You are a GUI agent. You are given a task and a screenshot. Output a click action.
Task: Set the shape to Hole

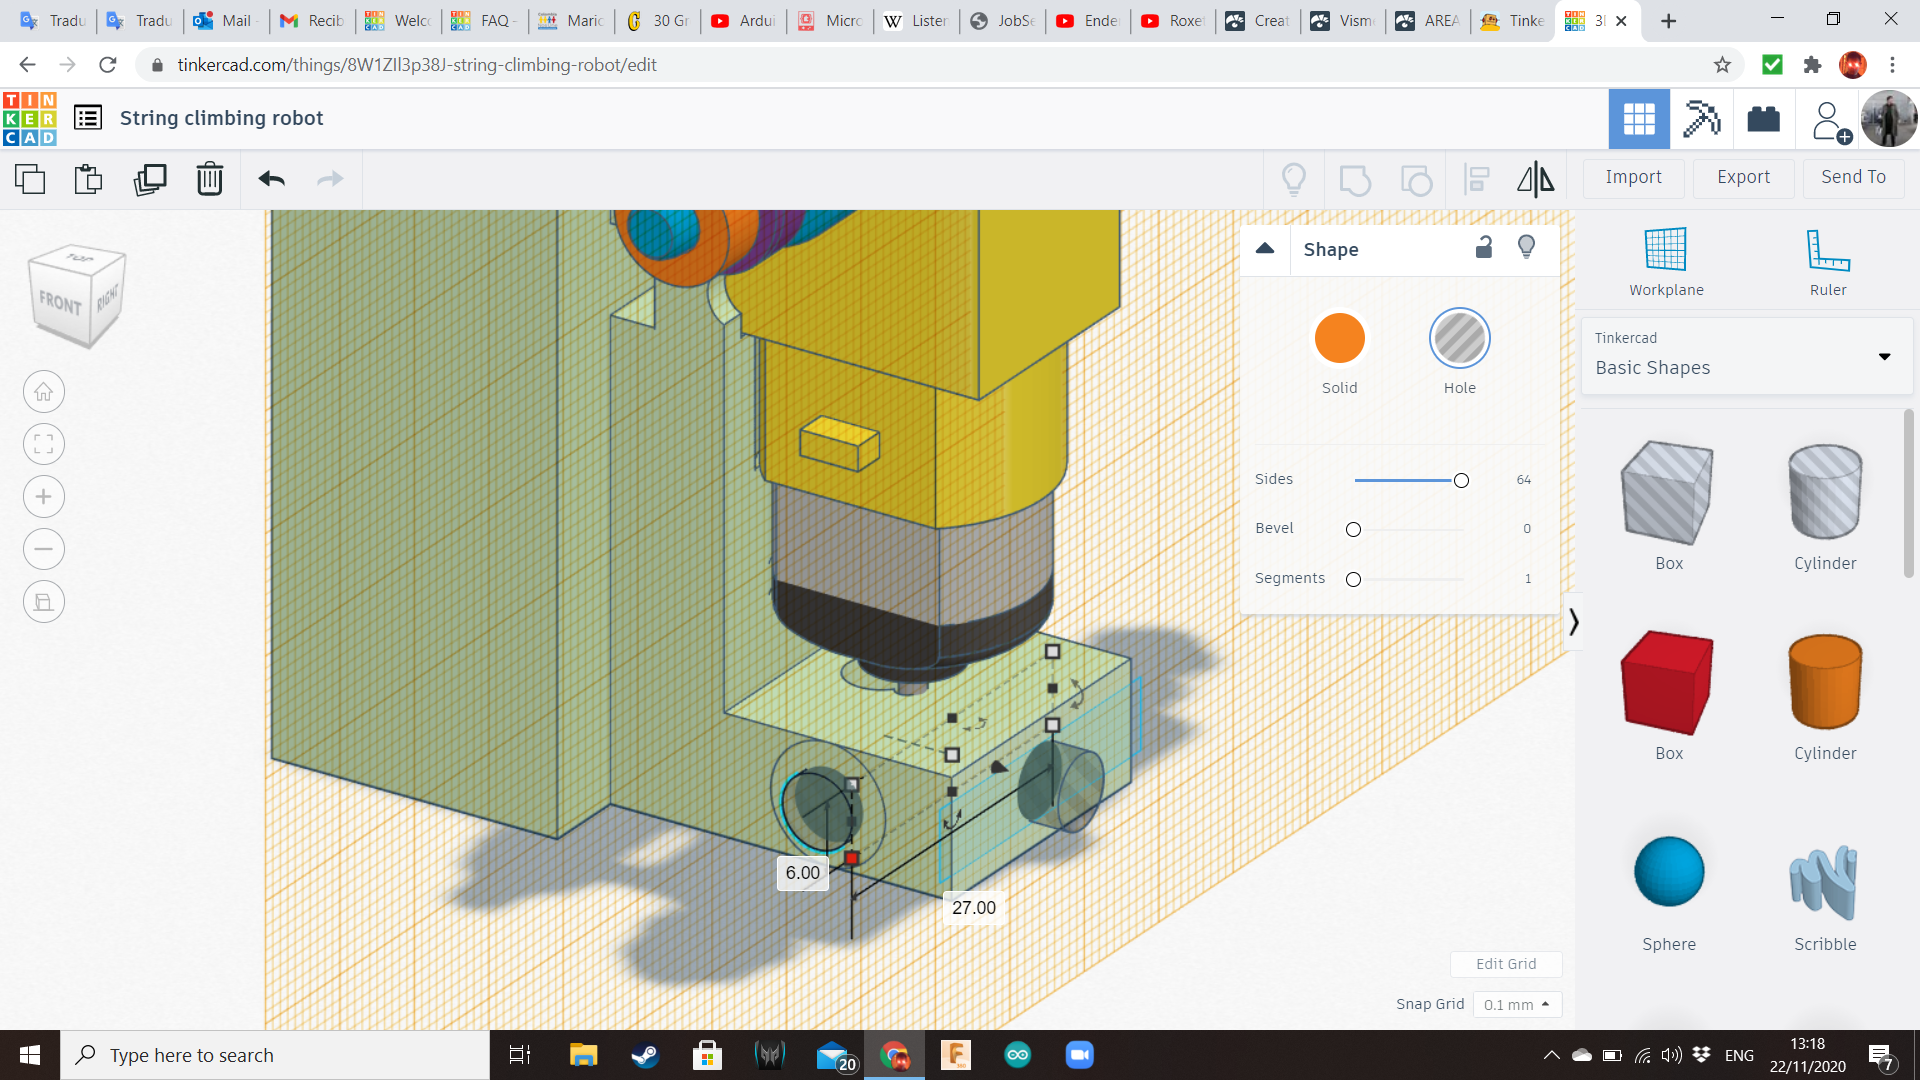(x=1459, y=339)
